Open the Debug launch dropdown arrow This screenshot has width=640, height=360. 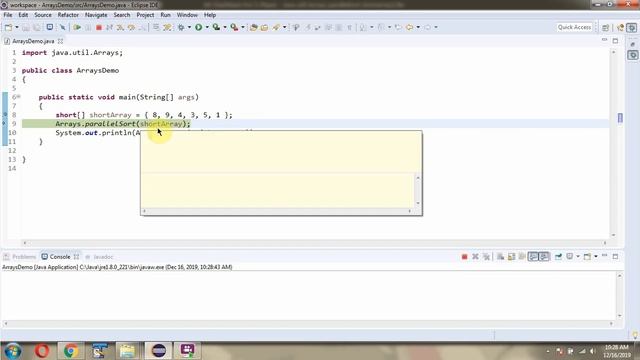pyautogui.click(x=189, y=27)
